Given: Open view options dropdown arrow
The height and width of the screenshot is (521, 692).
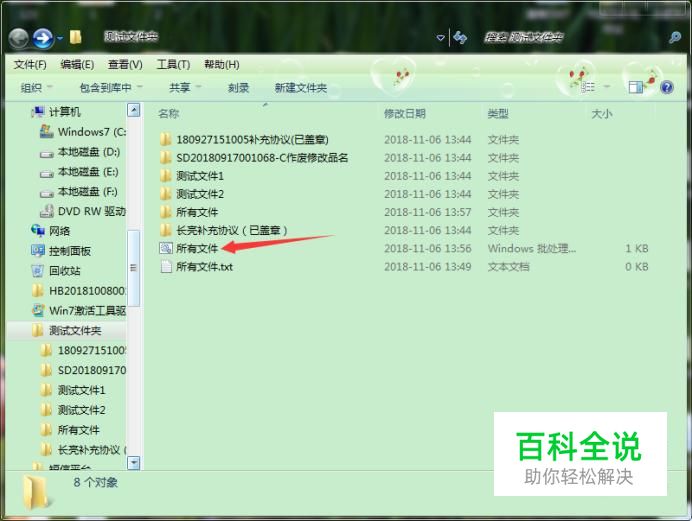Looking at the screenshot, I should [x=606, y=87].
